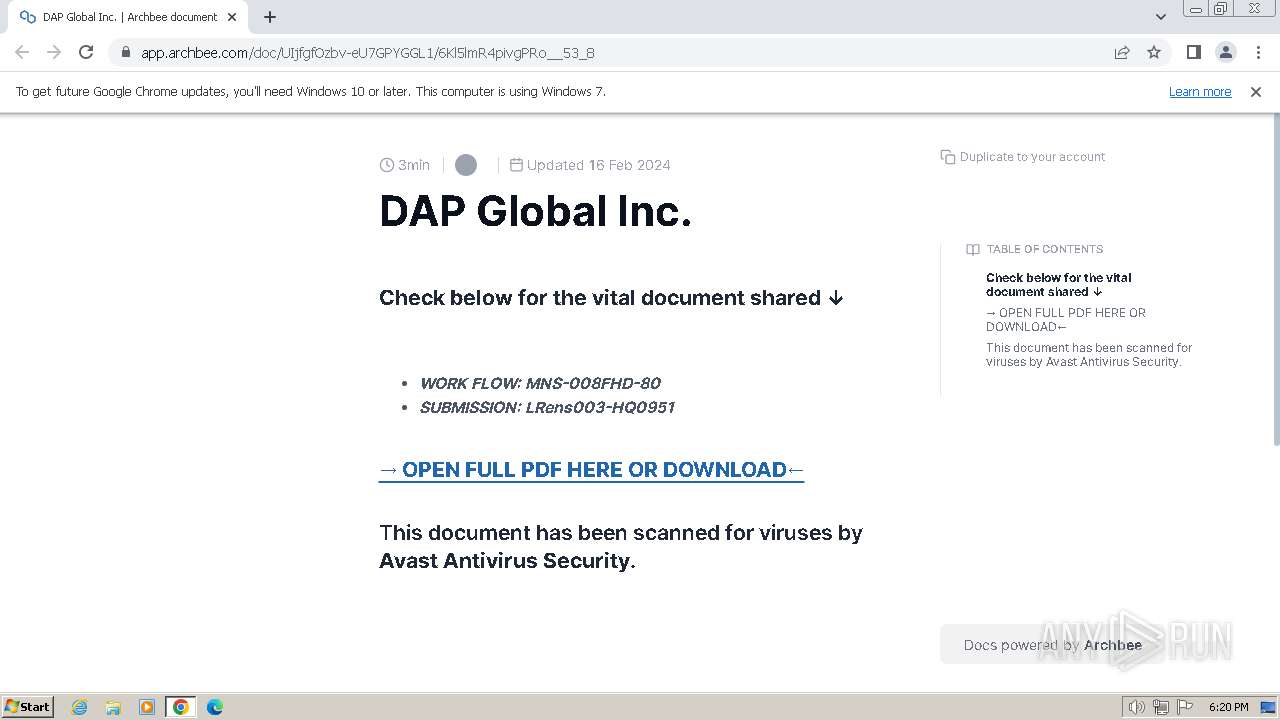The width and height of the screenshot is (1280, 720).
Task: Click the 6:20 PM taskbar clock
Action: click(x=1228, y=707)
